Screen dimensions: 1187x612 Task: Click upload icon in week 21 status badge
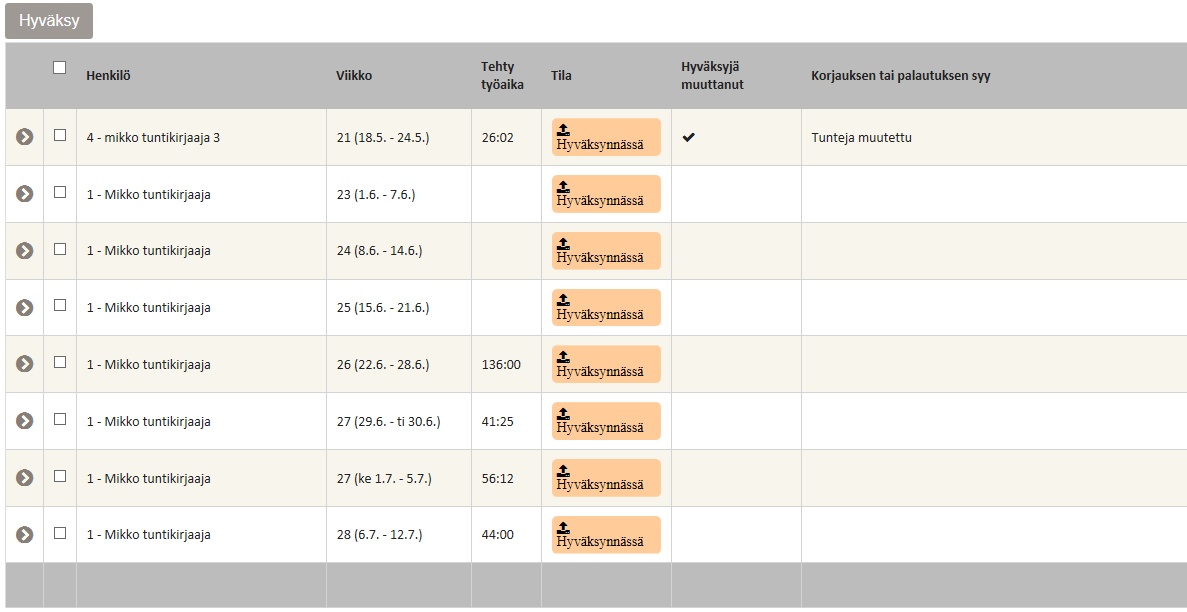click(563, 129)
